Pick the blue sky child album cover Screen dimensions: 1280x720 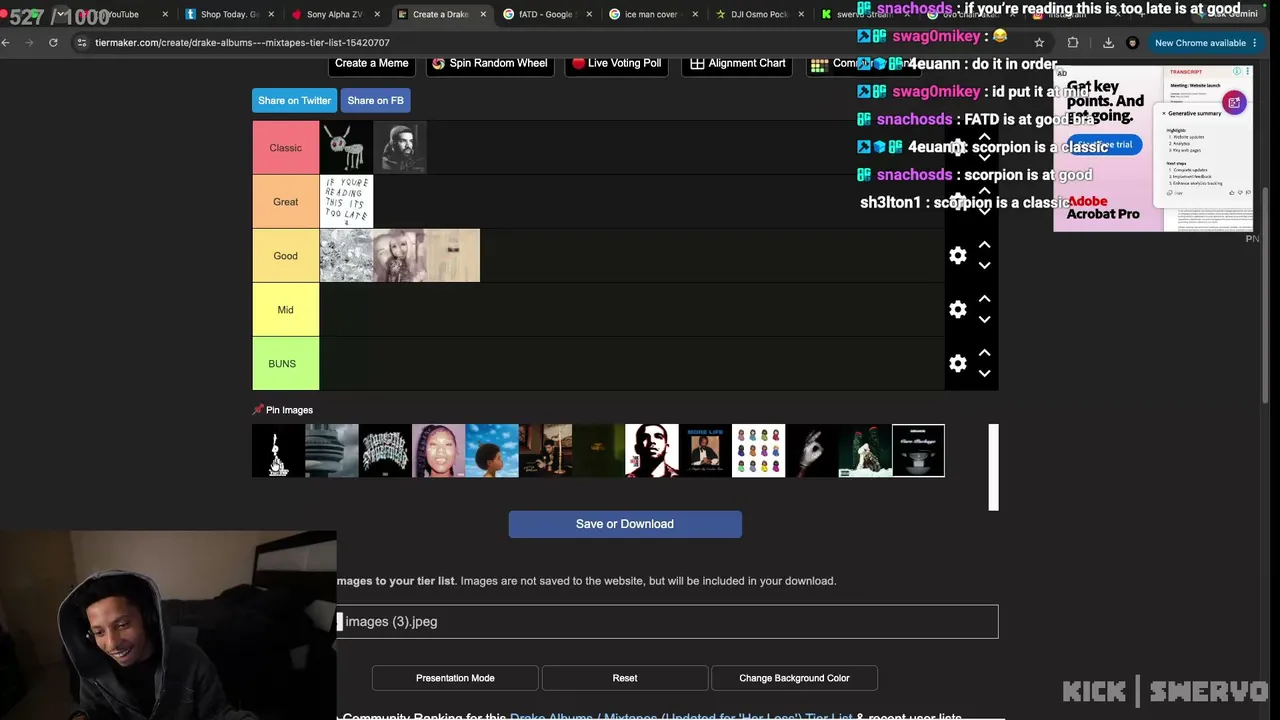(x=492, y=451)
